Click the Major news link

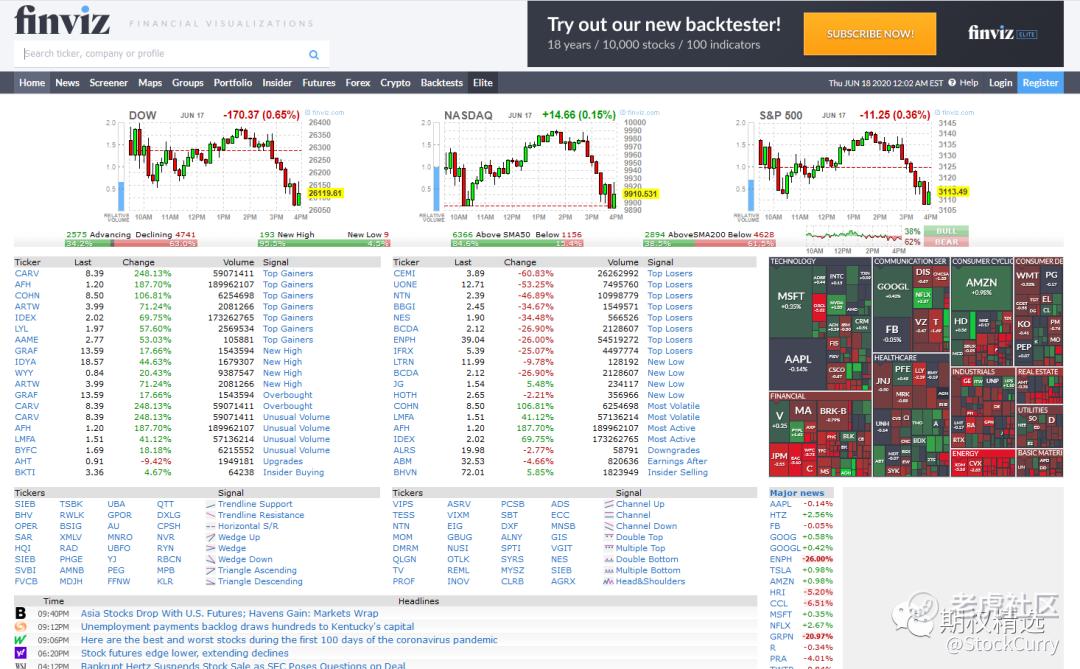[x=797, y=493]
